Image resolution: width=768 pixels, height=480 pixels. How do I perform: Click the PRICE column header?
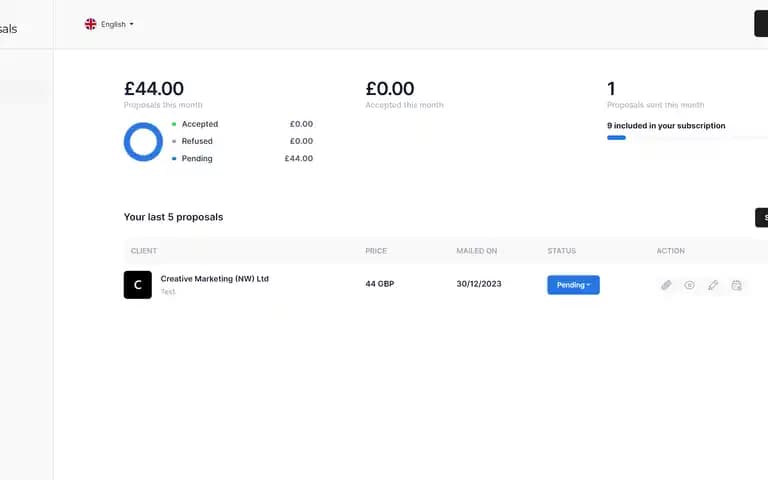pos(376,251)
